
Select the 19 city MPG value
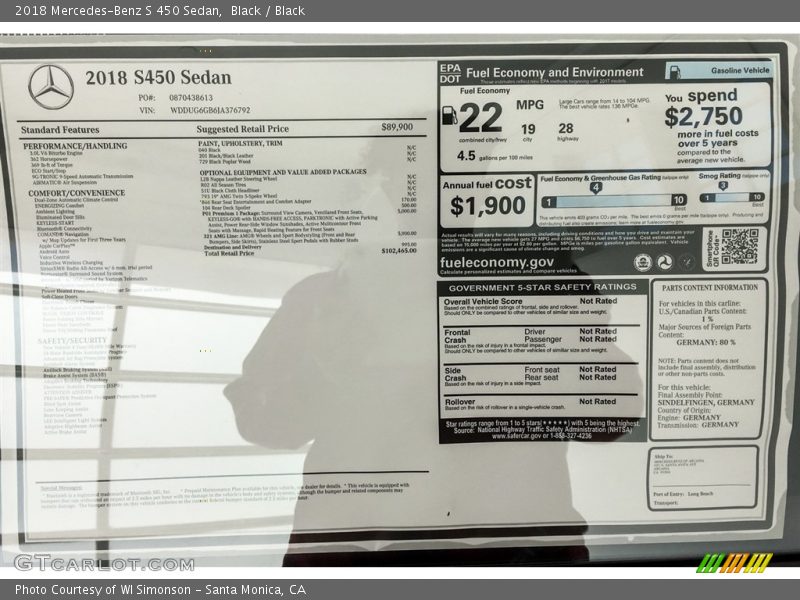click(528, 129)
